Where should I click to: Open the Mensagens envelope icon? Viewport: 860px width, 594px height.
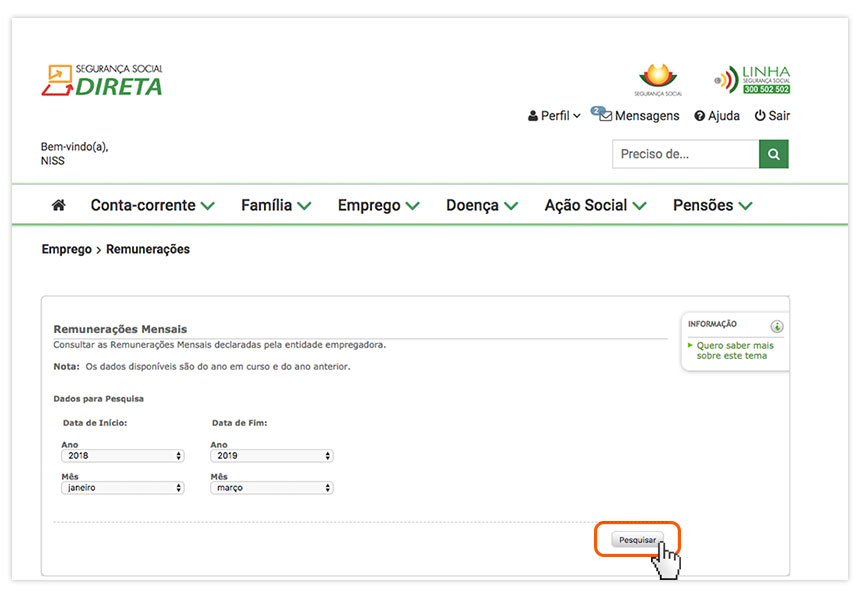point(605,116)
